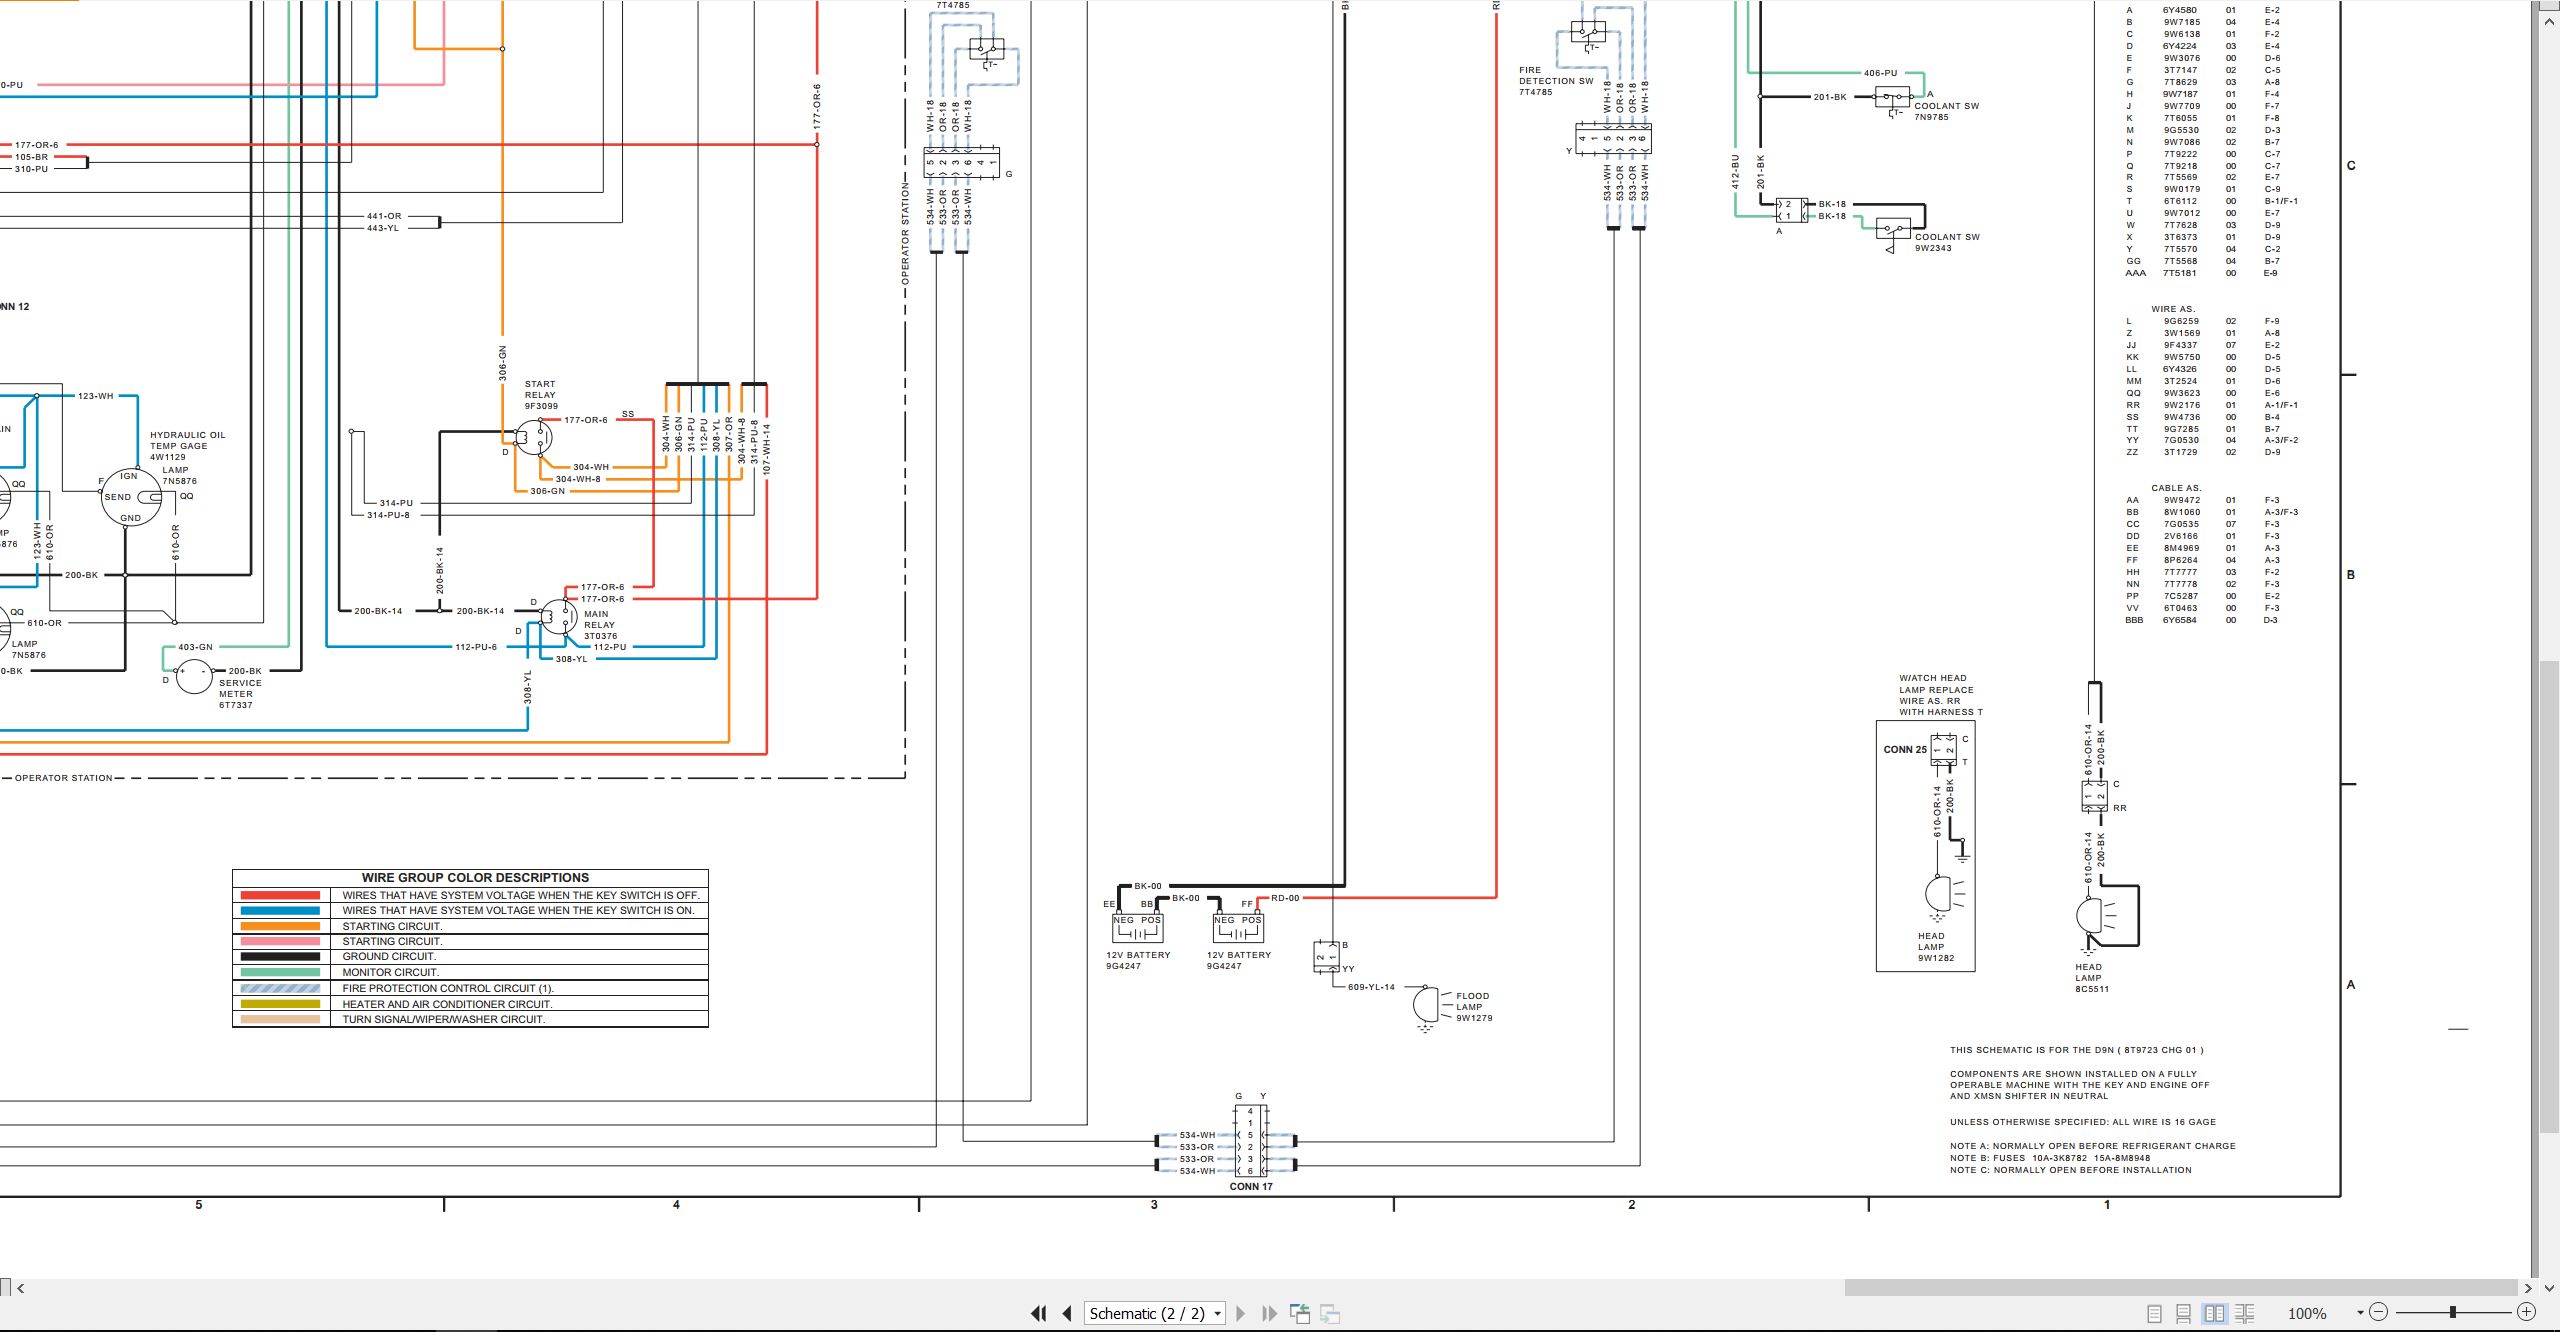Viewport: 2560px width, 1332px height.
Task: Toggle two-page side-by-side view
Action: [2214, 1313]
